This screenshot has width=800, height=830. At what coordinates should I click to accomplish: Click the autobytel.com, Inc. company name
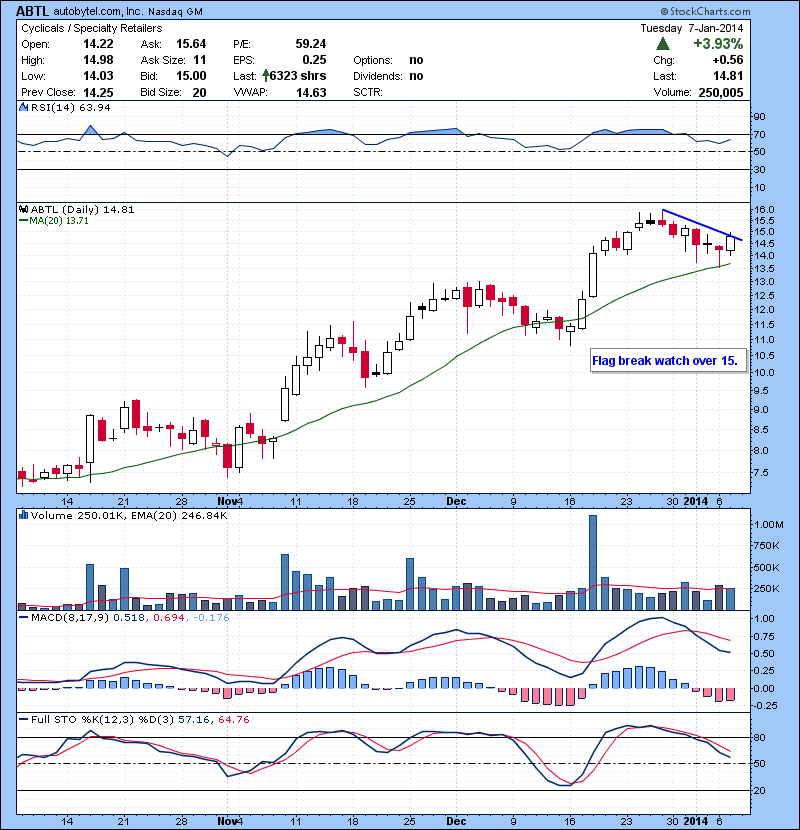coord(98,11)
